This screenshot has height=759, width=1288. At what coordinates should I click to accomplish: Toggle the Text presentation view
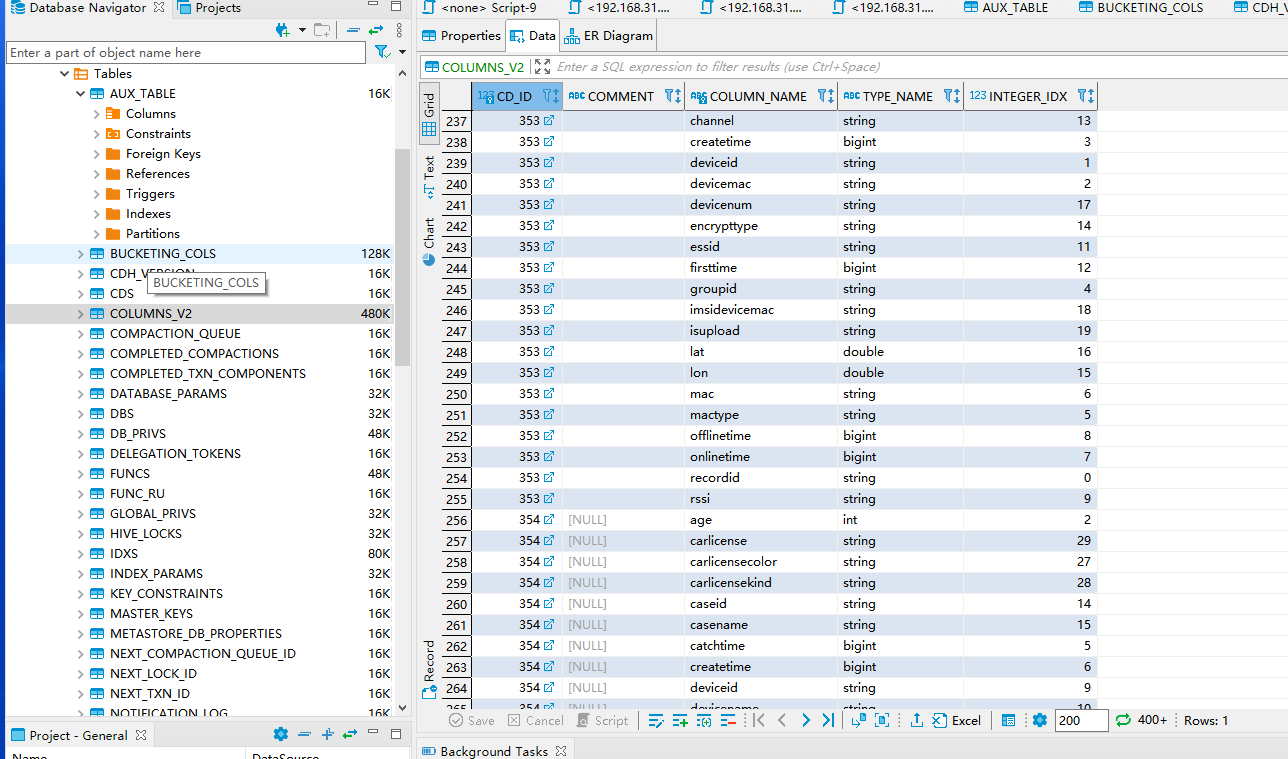tap(429, 175)
